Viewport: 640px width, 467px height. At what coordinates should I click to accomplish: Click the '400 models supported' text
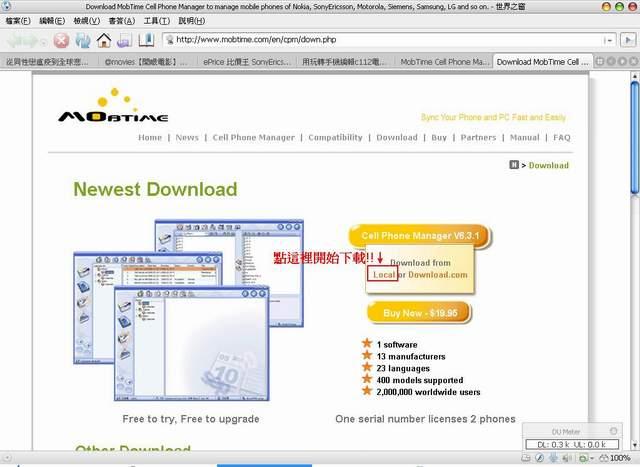click(x=420, y=380)
